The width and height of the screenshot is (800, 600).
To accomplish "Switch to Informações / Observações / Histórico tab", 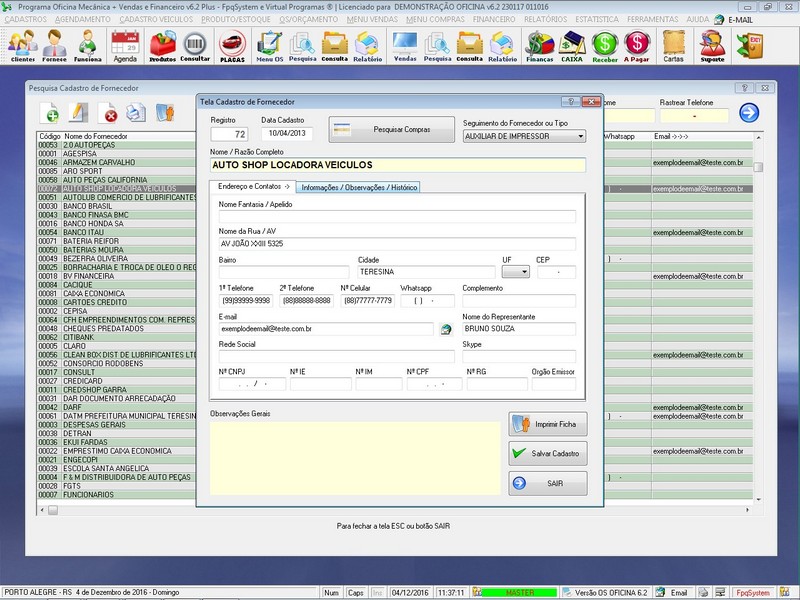I will click(359, 187).
